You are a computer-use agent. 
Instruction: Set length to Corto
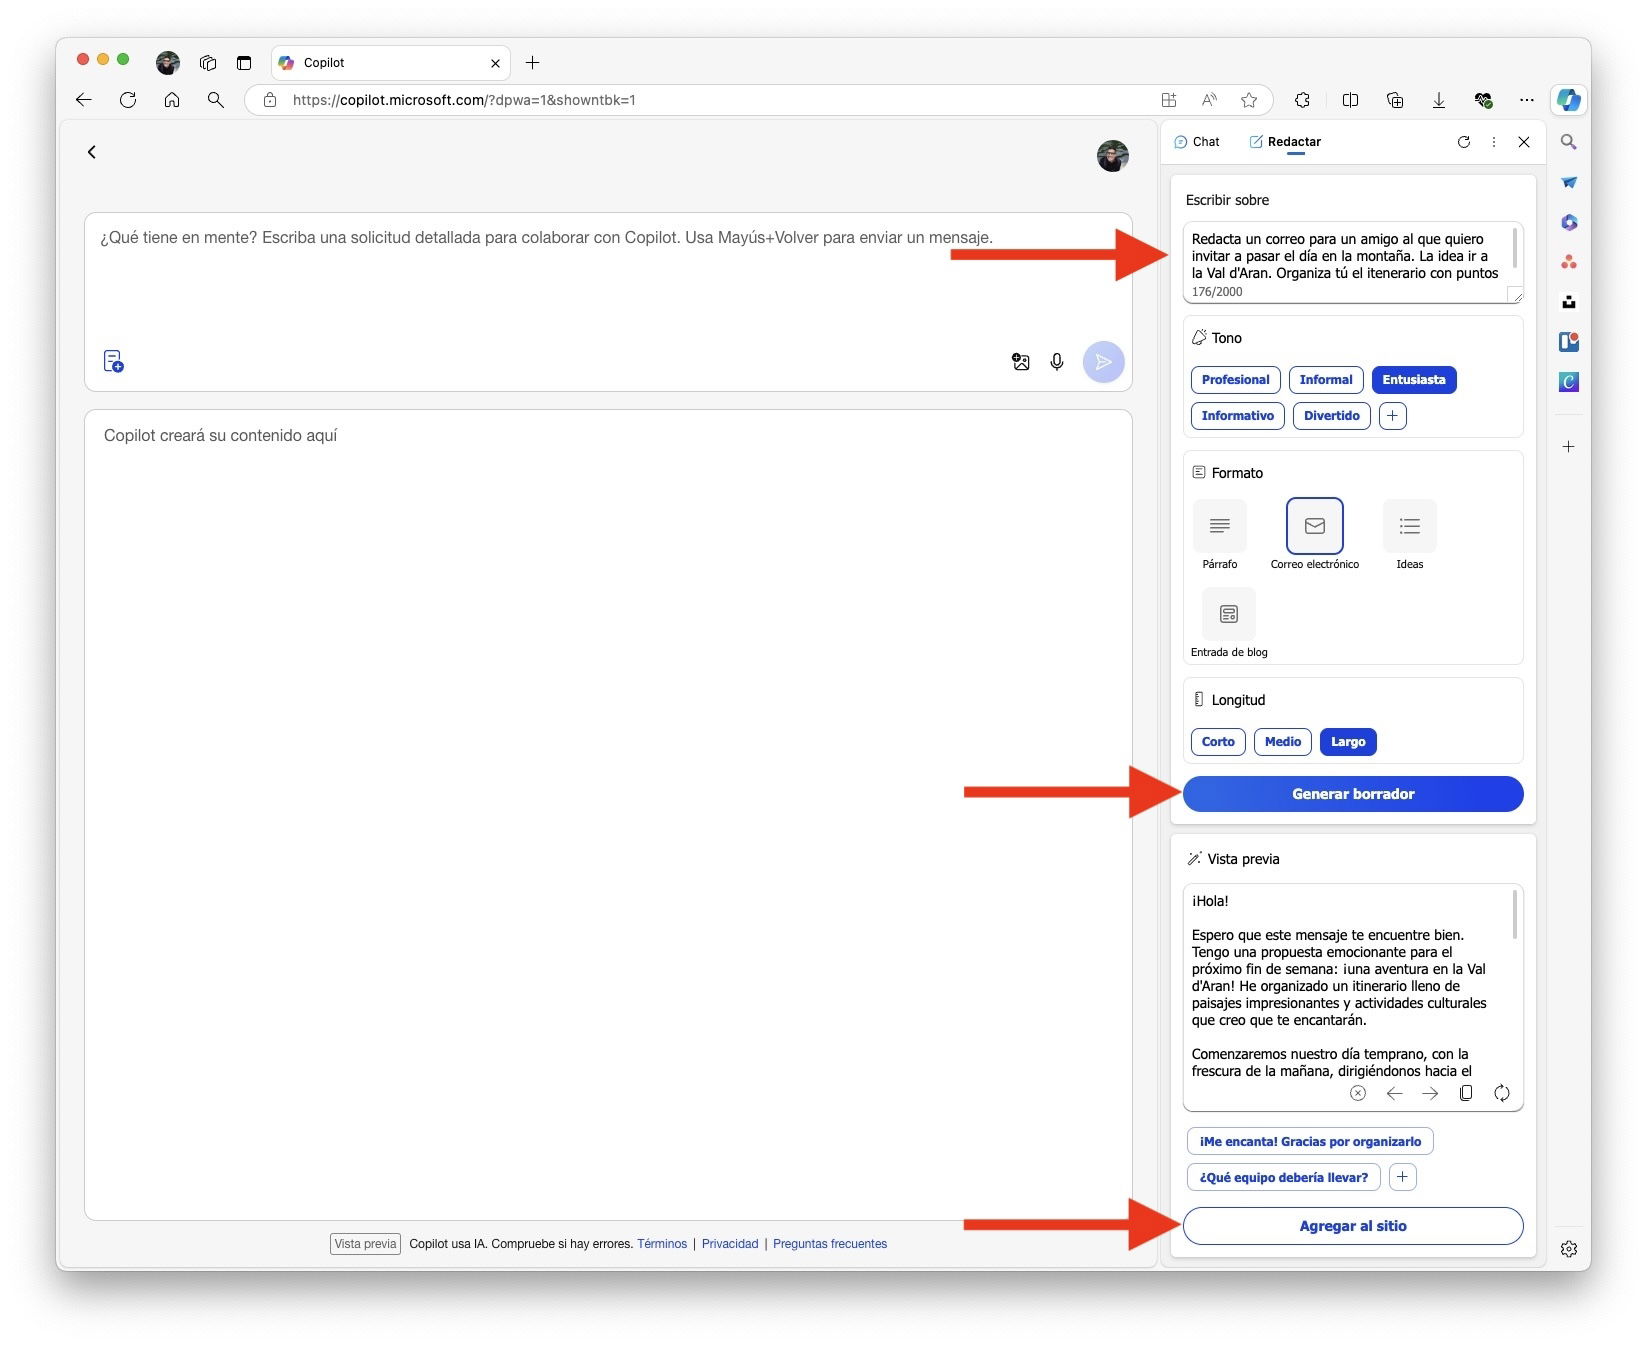[x=1217, y=742]
